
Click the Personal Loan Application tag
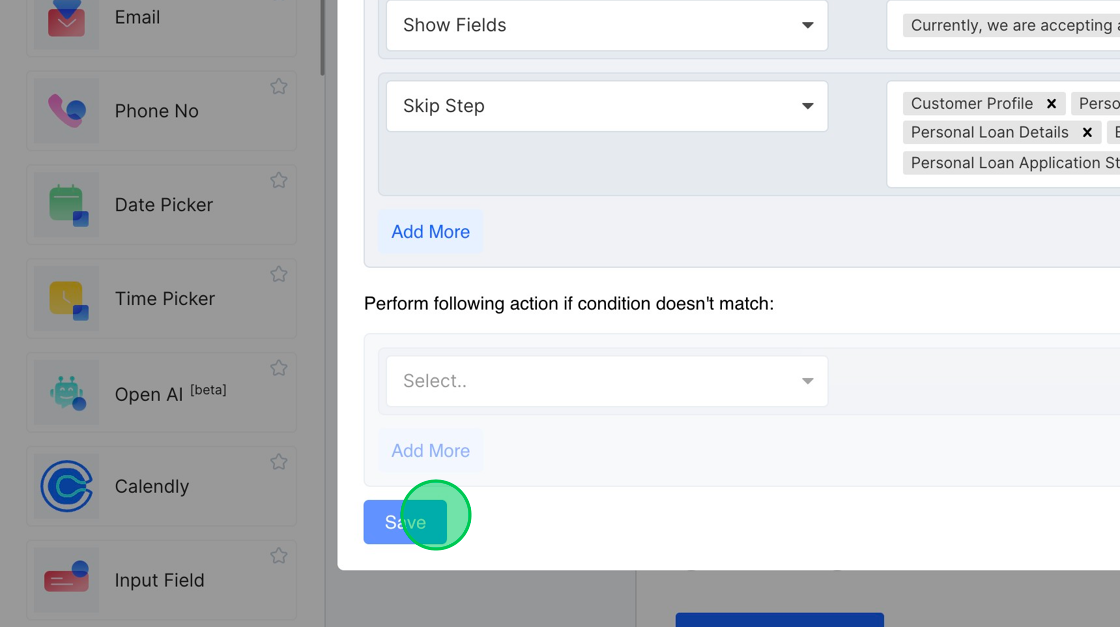tap(1012, 163)
